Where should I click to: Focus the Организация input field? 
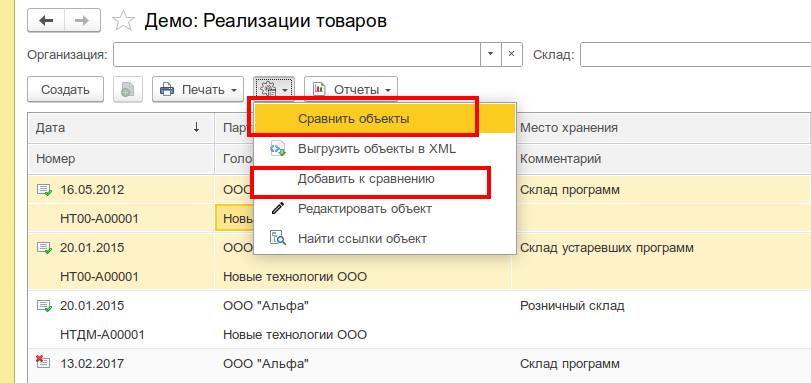tap(297, 54)
